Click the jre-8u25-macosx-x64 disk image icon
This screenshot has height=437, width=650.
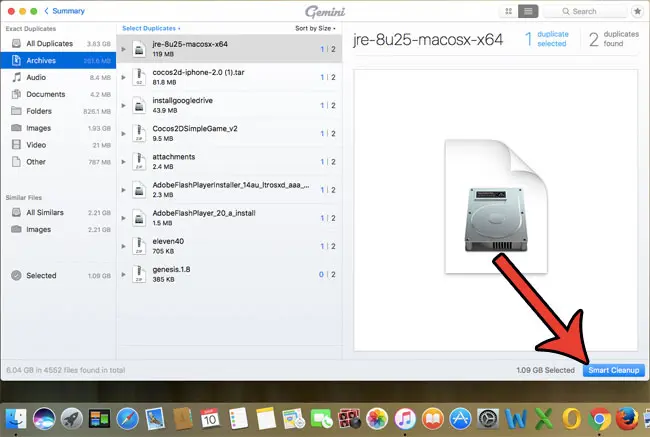pyautogui.click(x=139, y=49)
